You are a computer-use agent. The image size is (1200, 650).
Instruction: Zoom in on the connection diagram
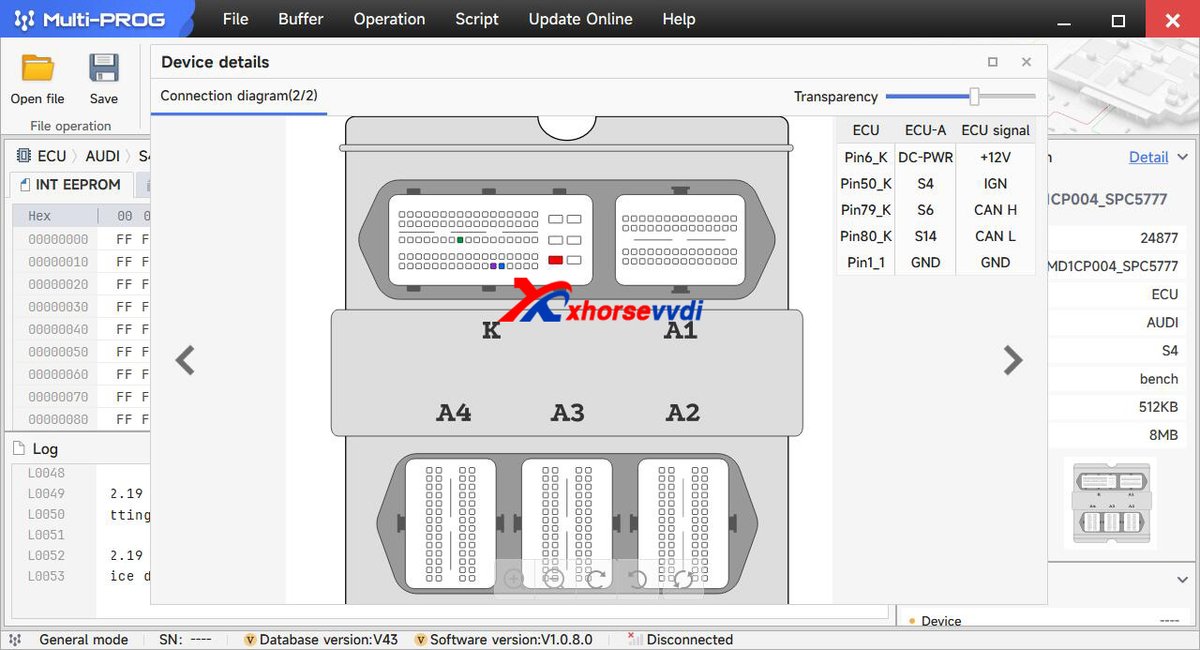pos(514,578)
